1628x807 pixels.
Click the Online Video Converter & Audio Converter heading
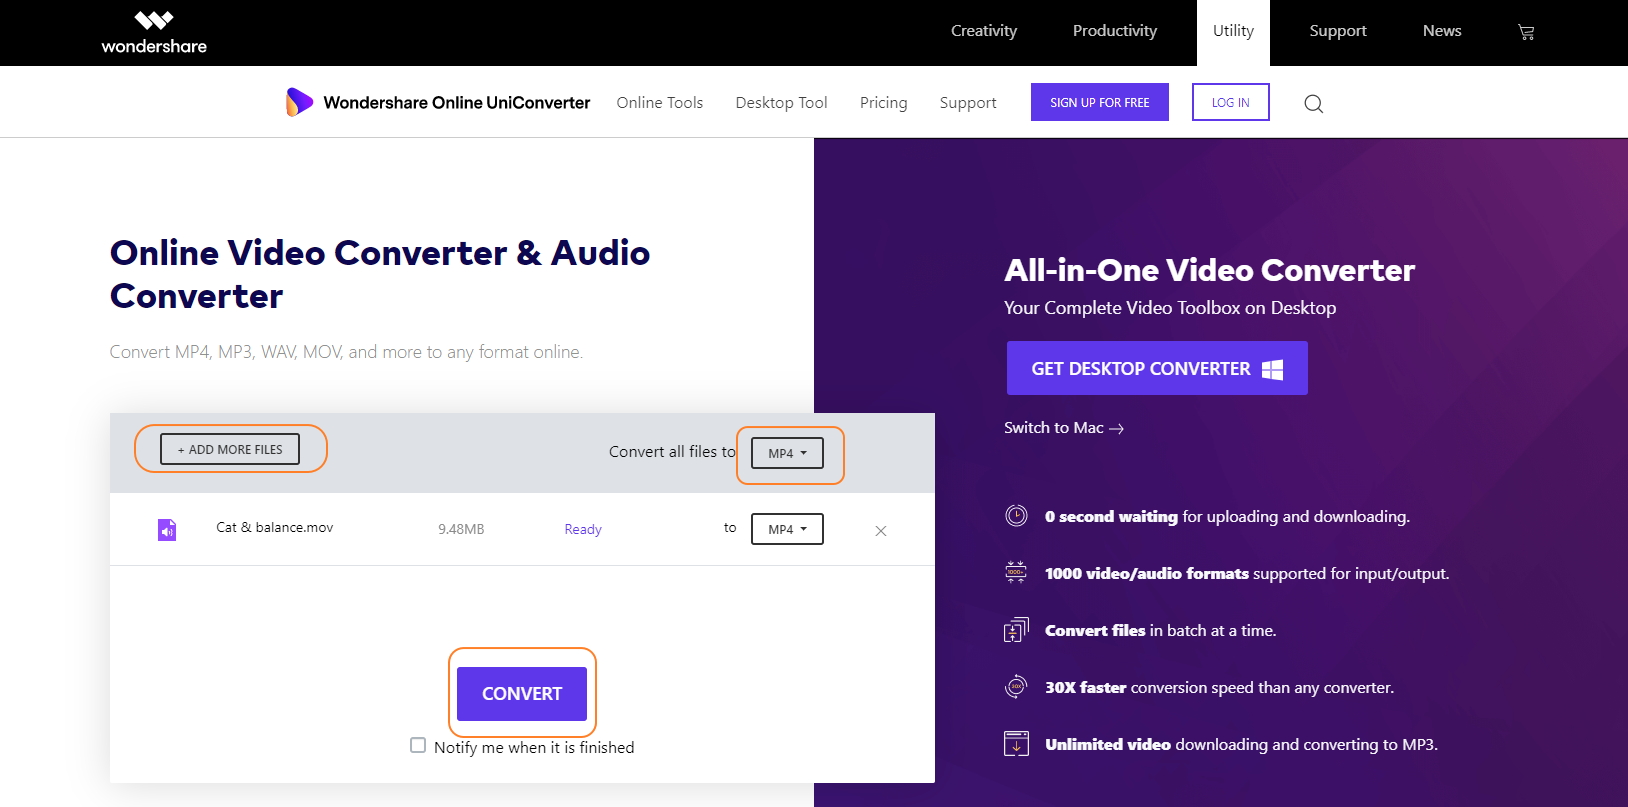pyautogui.click(x=380, y=274)
